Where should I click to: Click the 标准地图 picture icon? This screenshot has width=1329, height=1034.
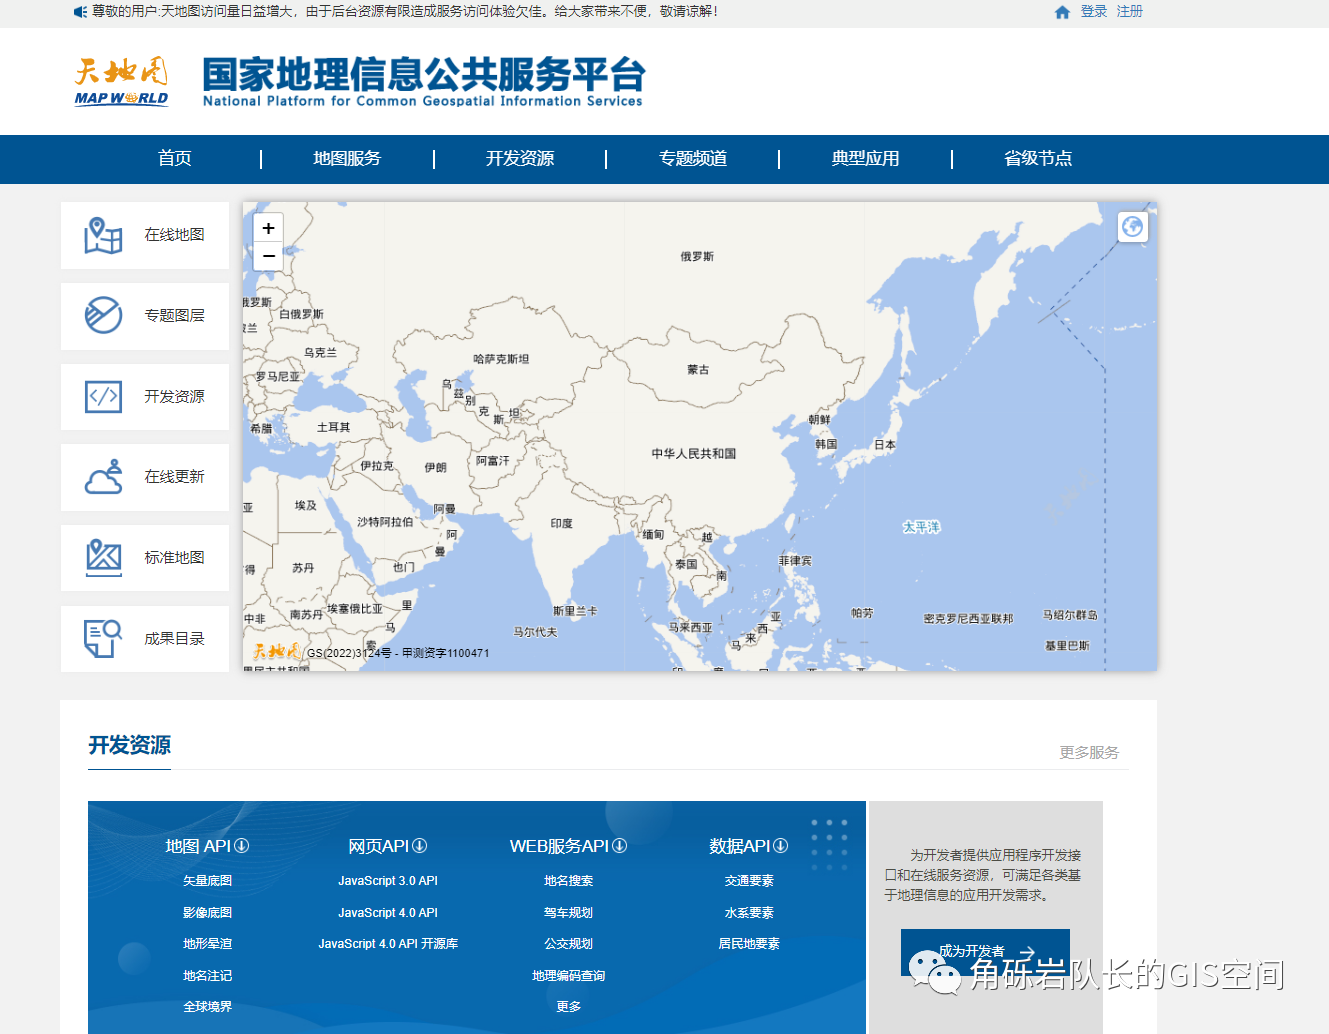point(103,558)
